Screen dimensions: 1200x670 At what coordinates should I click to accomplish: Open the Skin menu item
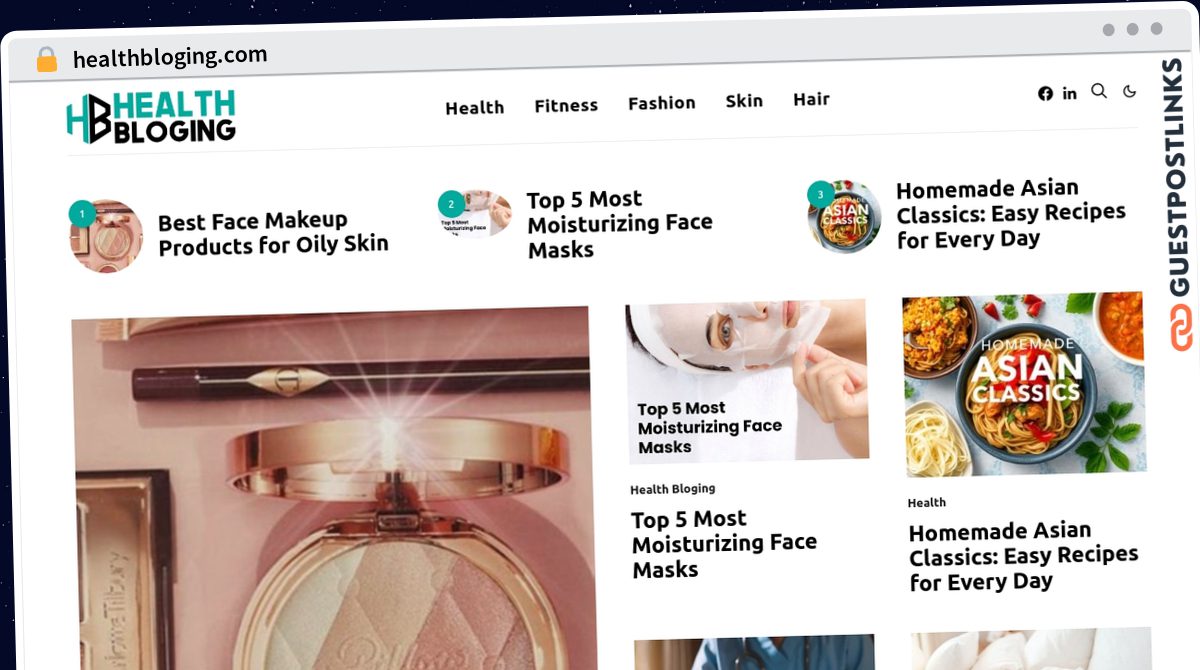744,101
